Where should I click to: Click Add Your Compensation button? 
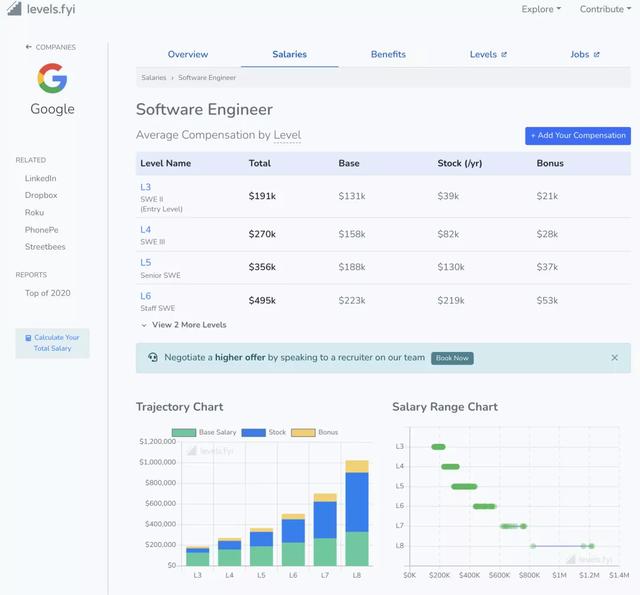point(578,135)
